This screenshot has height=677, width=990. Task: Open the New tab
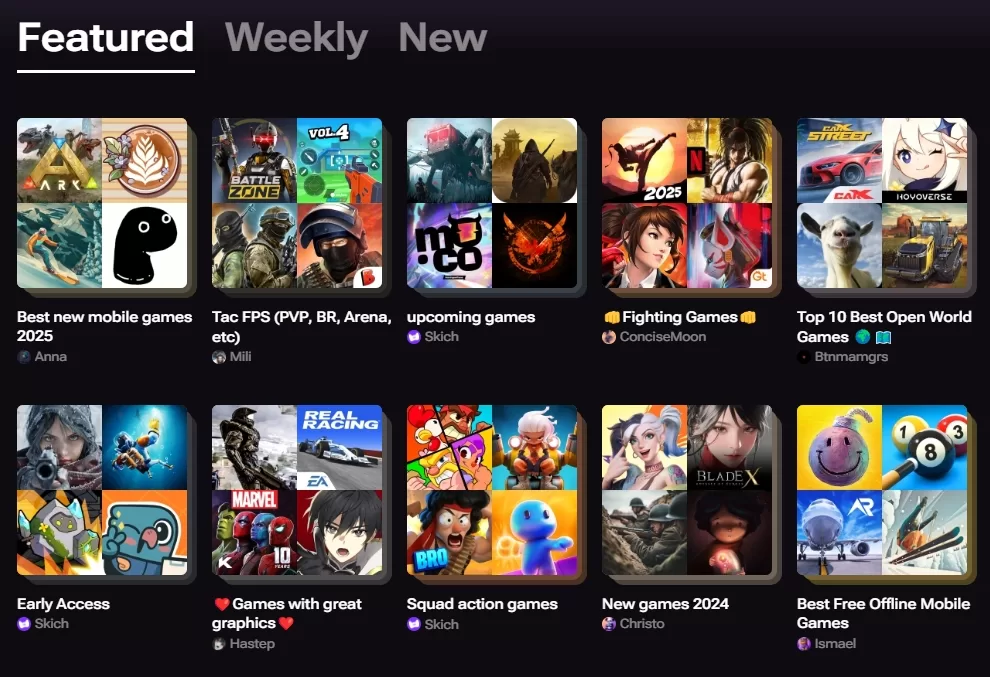pyautogui.click(x=443, y=38)
